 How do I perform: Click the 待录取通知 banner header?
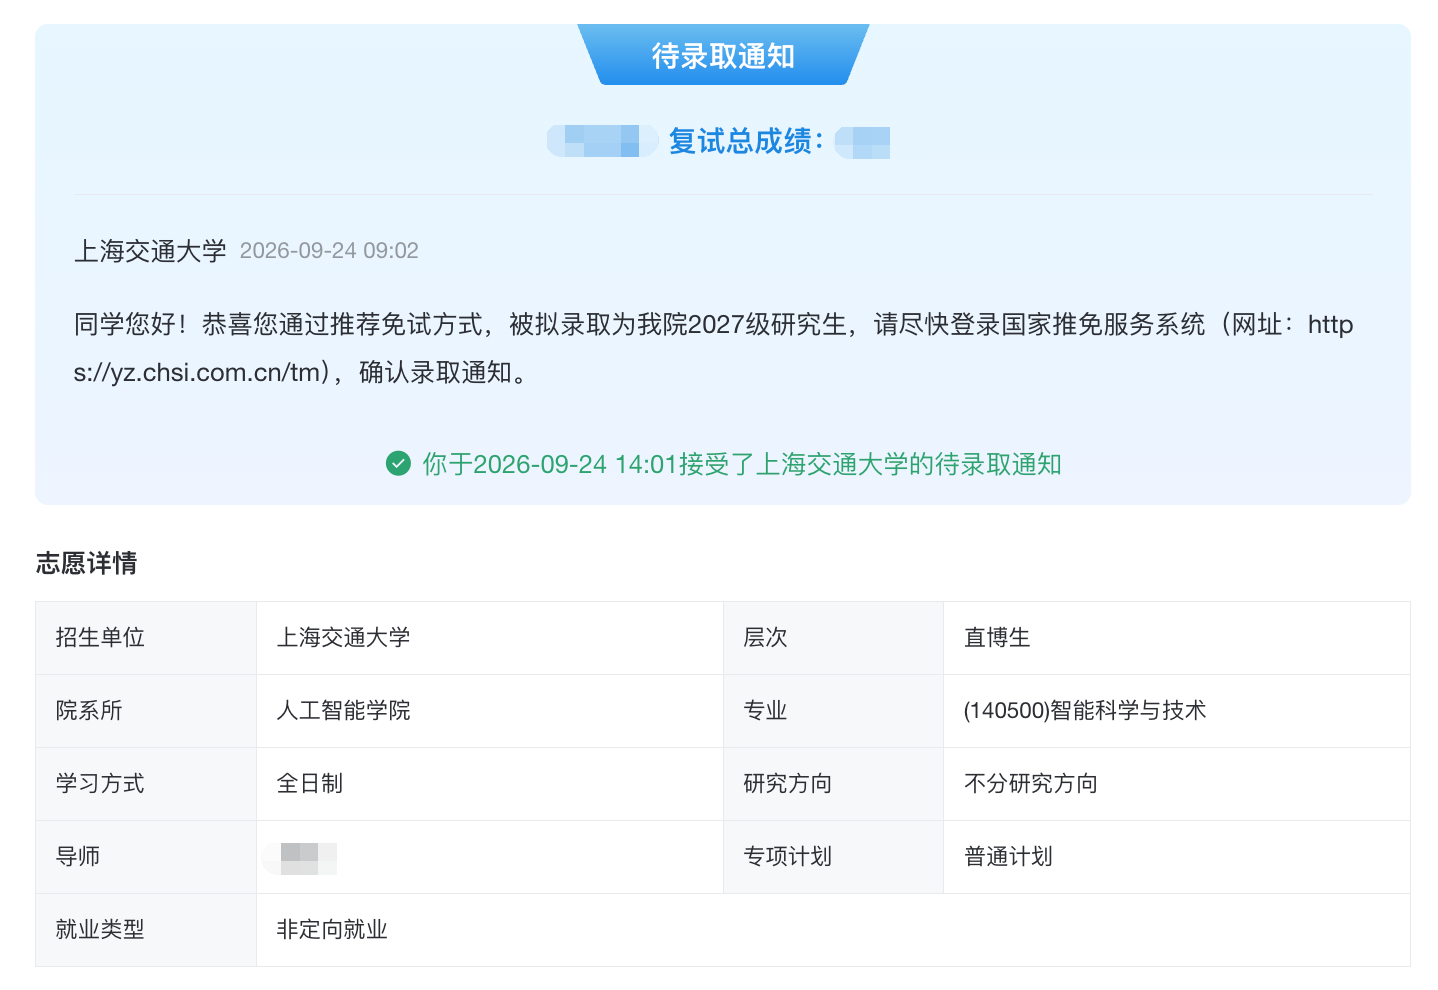coord(723,55)
